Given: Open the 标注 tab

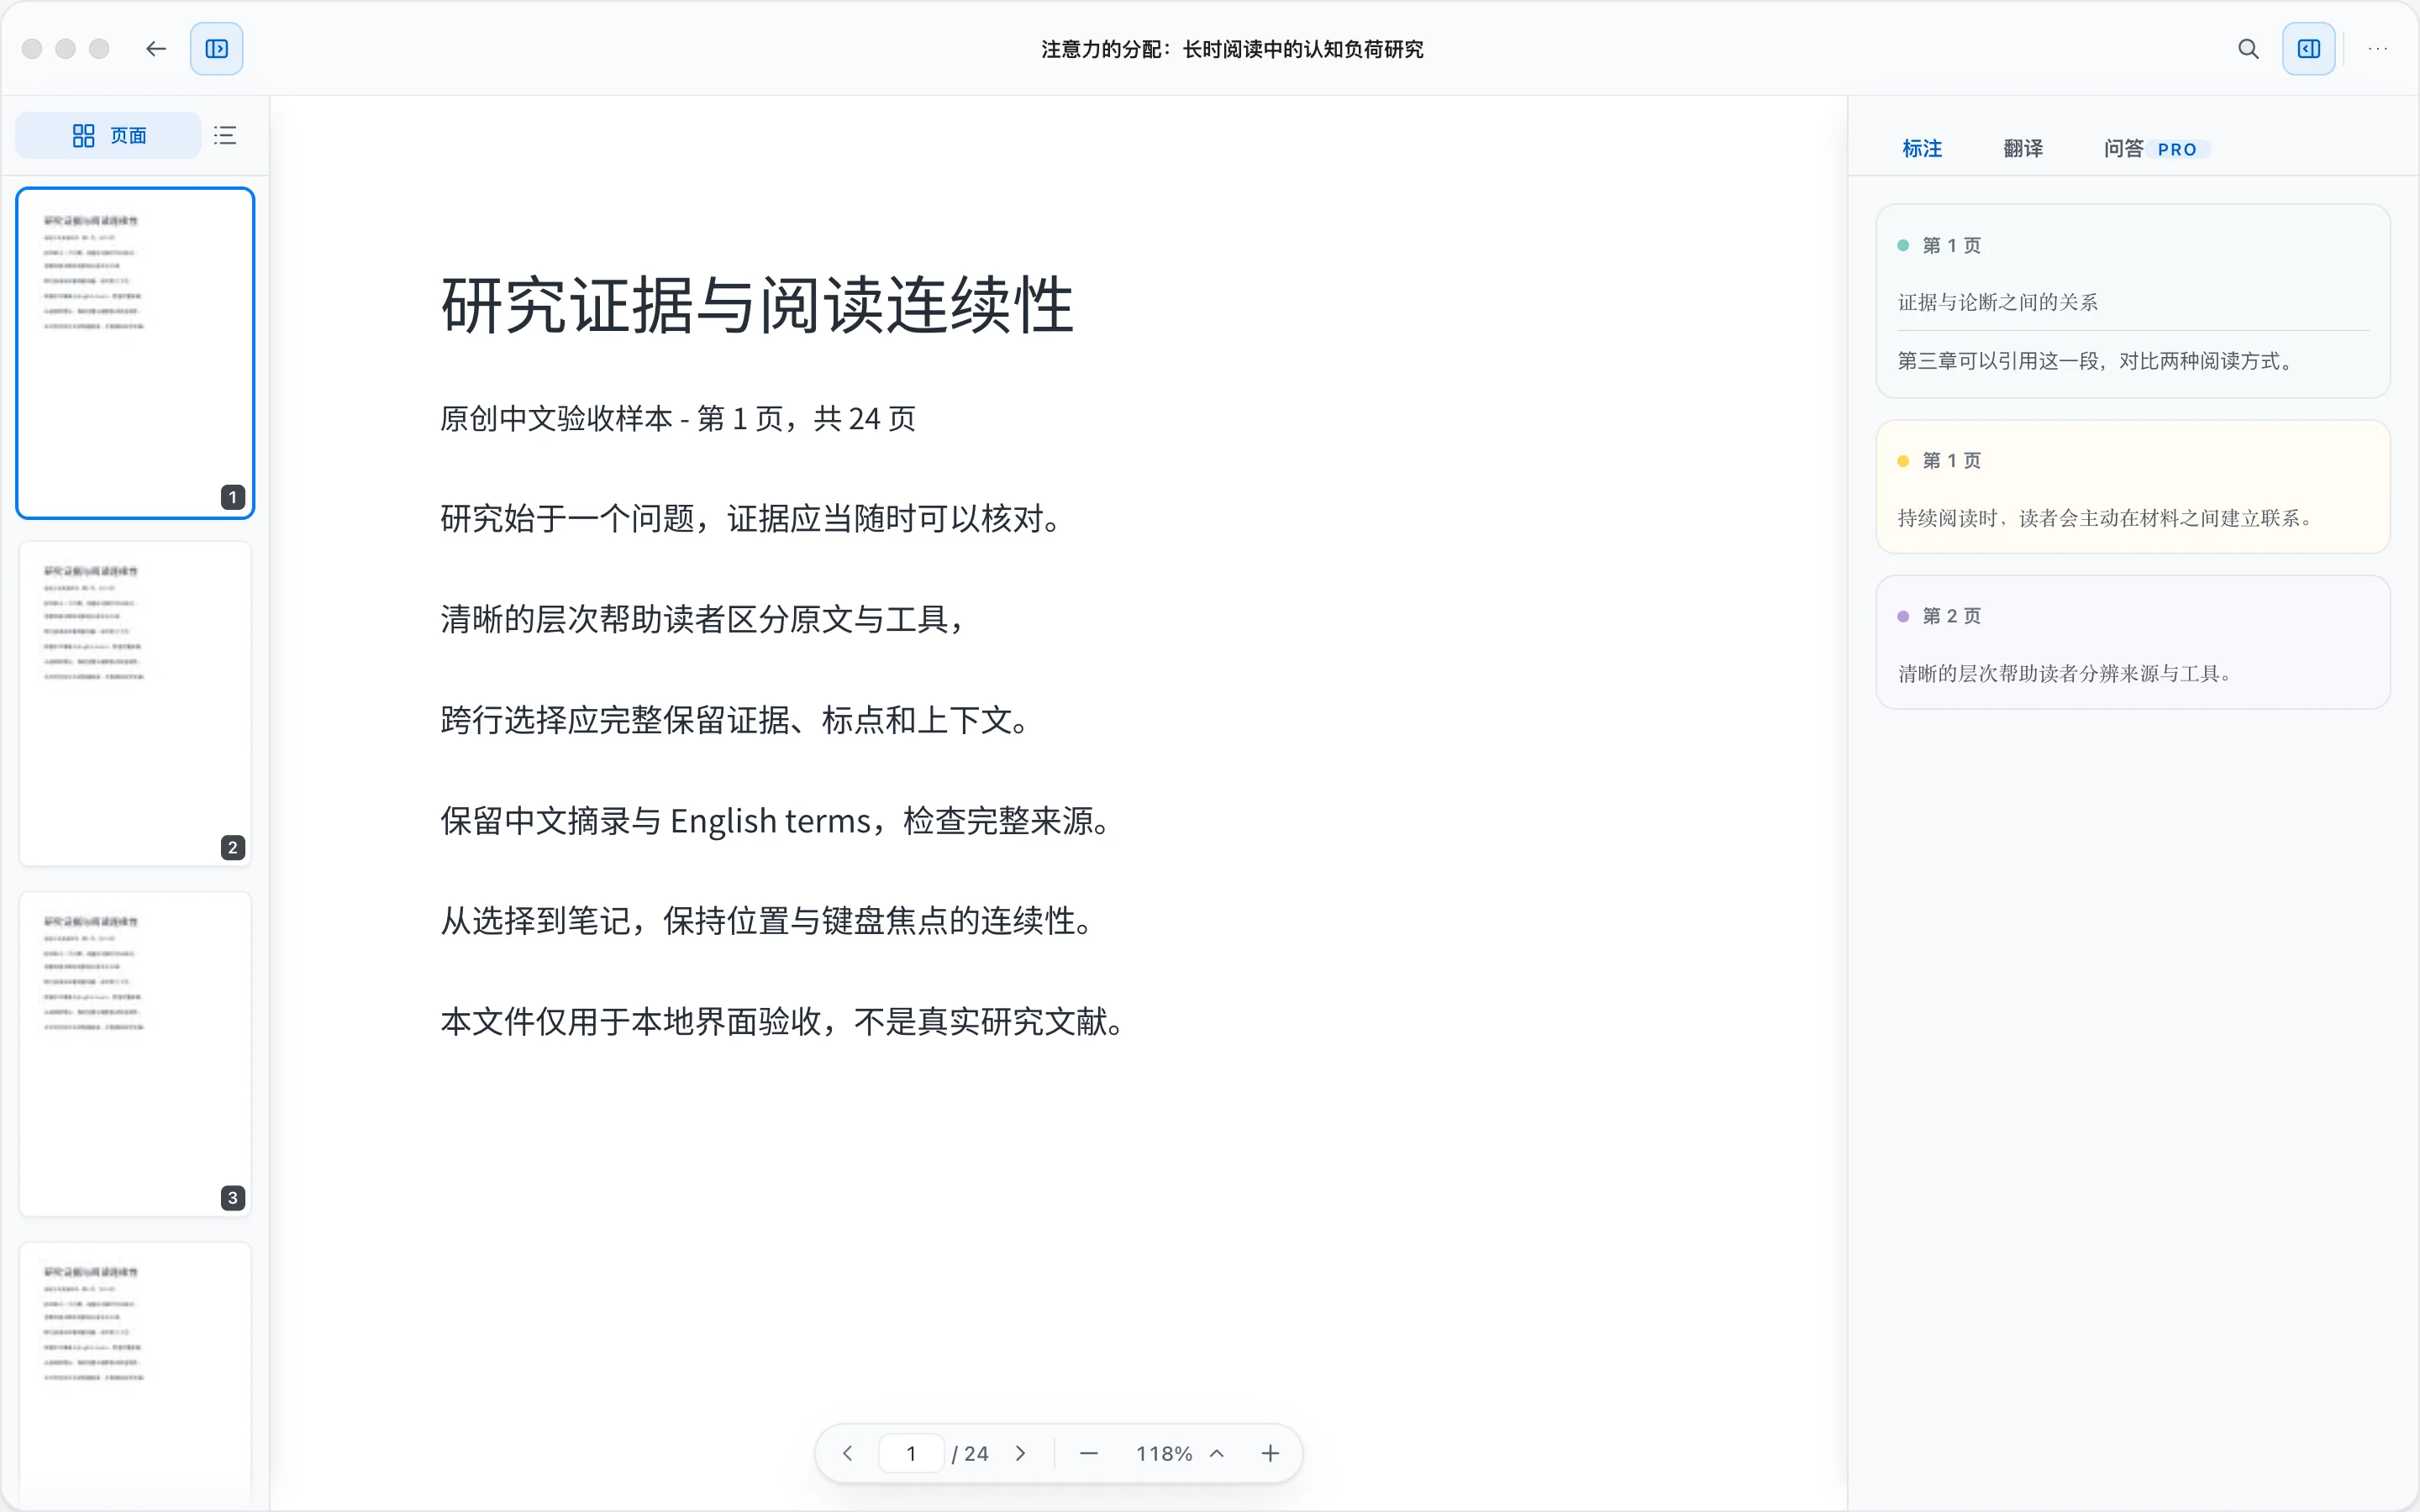Looking at the screenshot, I should click(1922, 148).
